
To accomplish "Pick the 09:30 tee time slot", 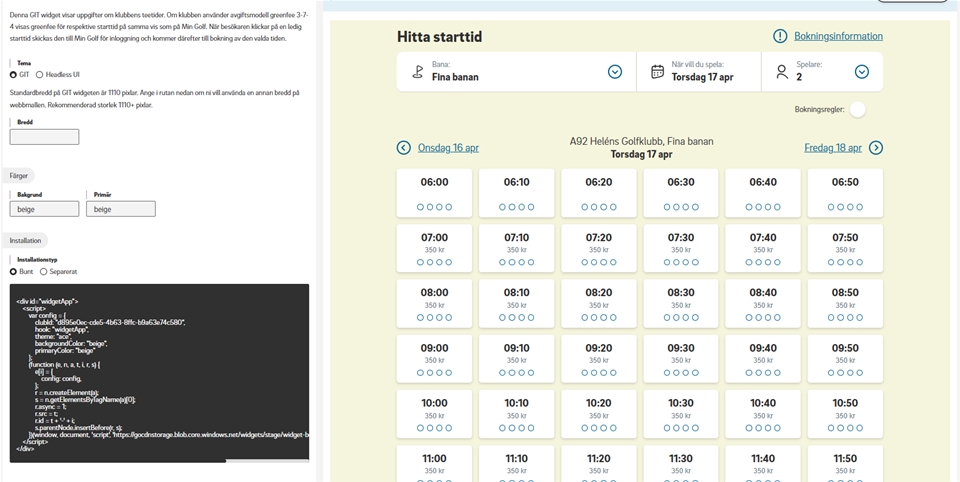I will point(681,358).
